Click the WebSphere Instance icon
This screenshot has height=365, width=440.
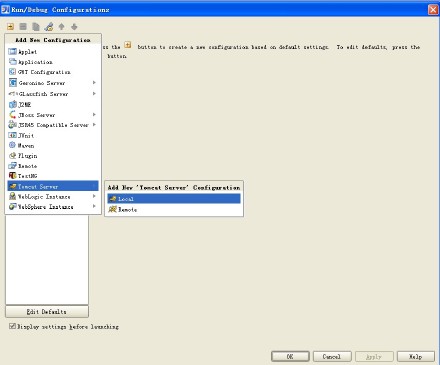point(13,207)
